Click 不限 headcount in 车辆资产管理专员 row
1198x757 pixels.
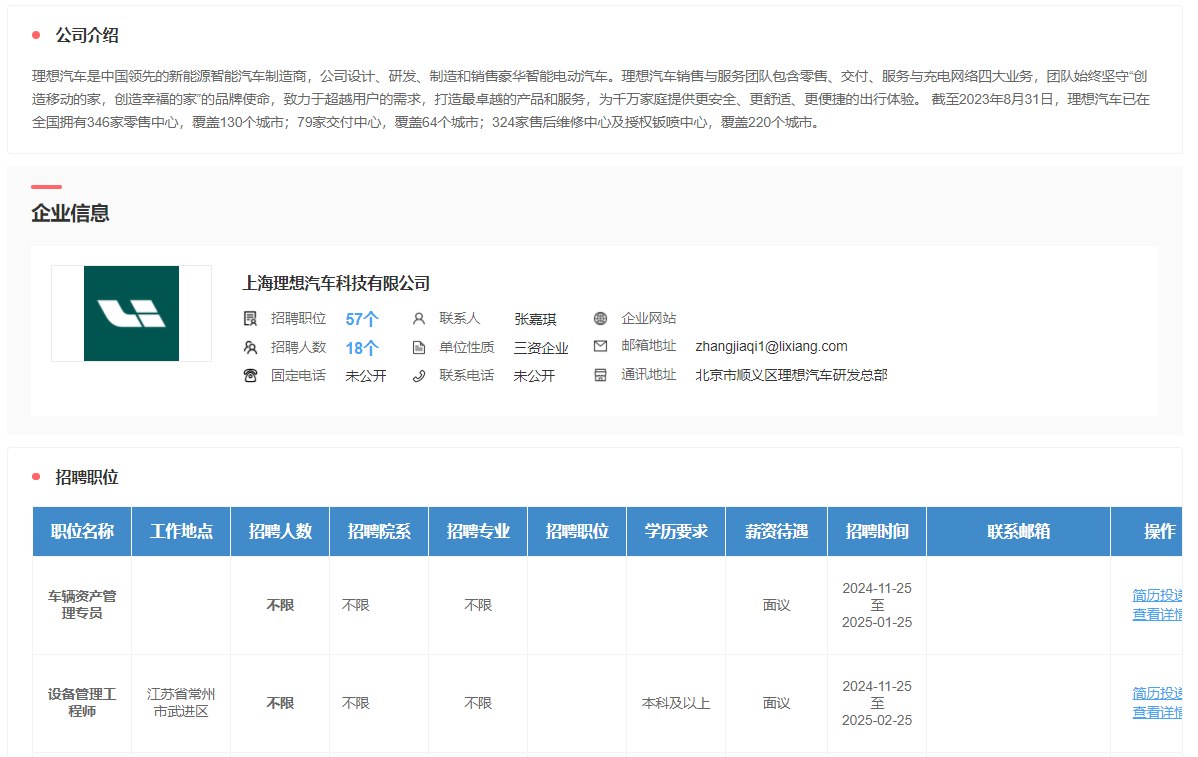[x=280, y=605]
